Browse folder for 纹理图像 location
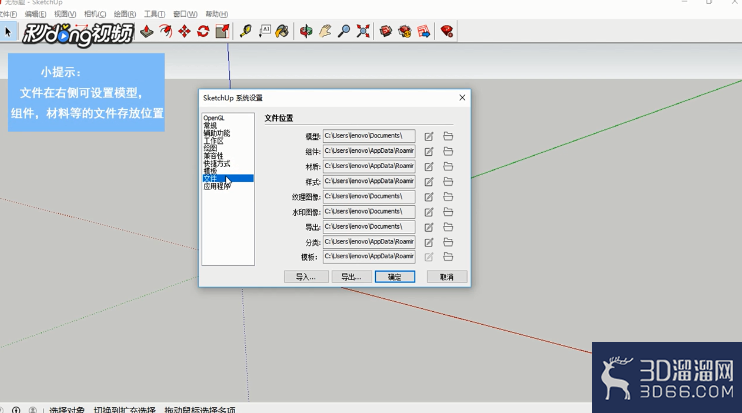 point(448,197)
